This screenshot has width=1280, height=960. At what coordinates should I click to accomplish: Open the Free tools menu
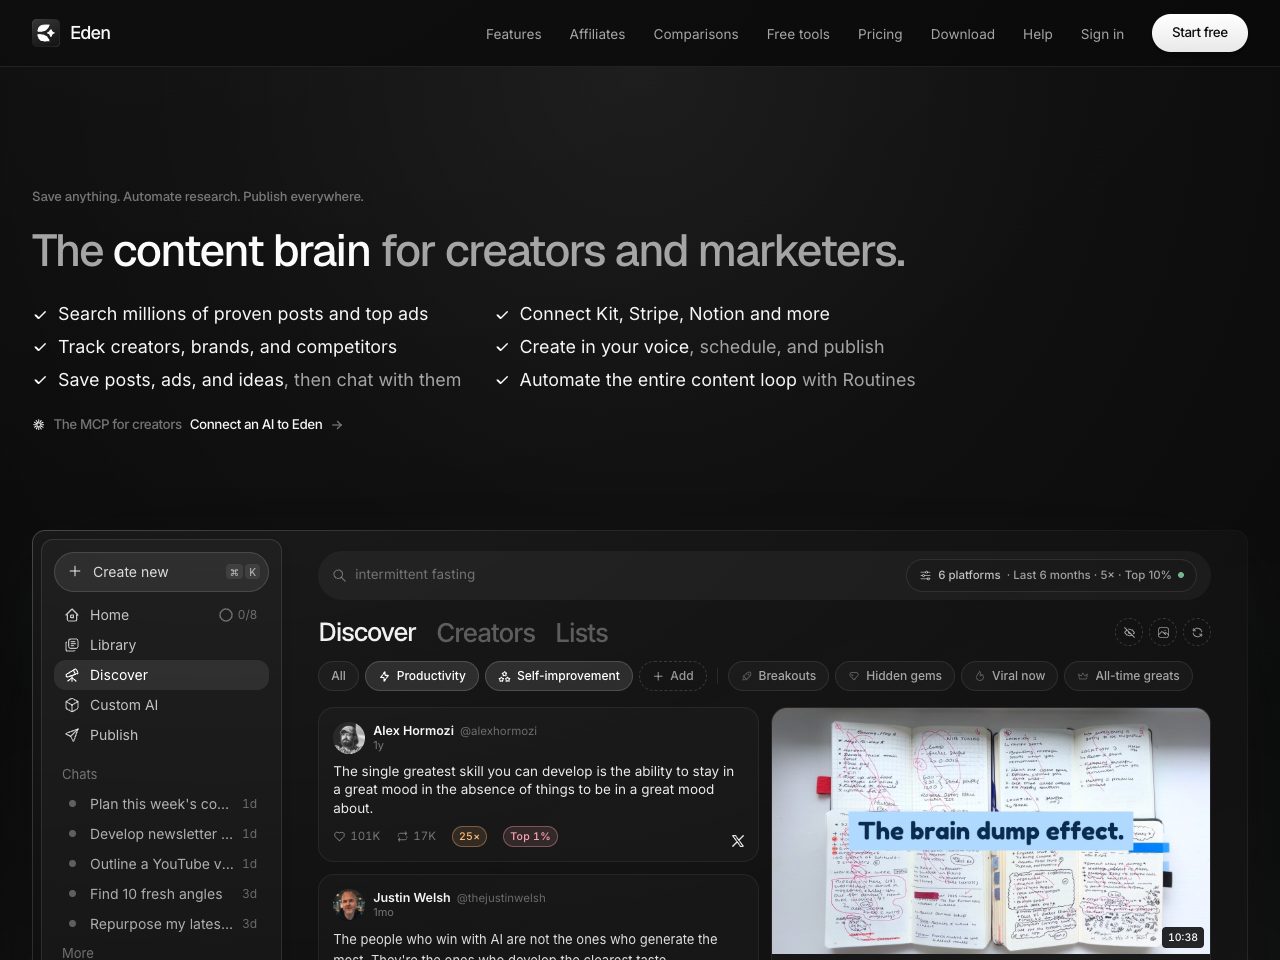coord(798,34)
